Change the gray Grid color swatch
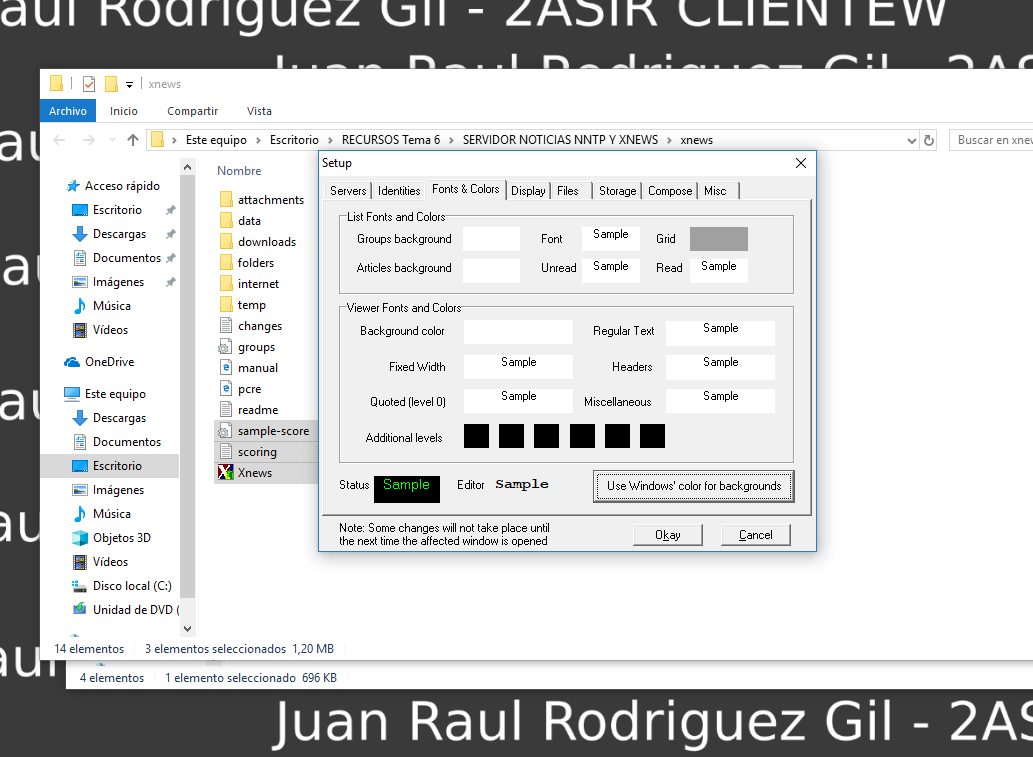 click(719, 238)
